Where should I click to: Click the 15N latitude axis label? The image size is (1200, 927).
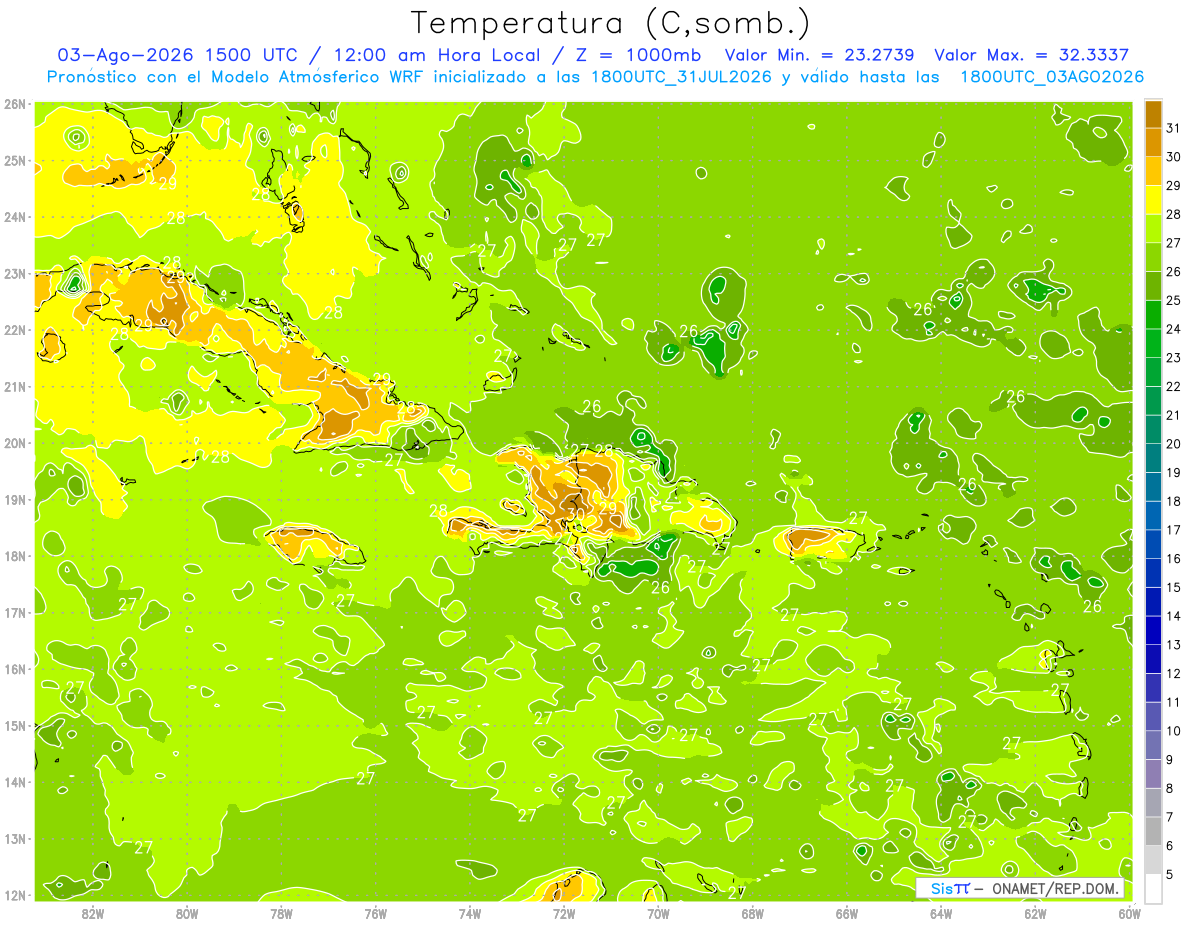click(x=14, y=726)
